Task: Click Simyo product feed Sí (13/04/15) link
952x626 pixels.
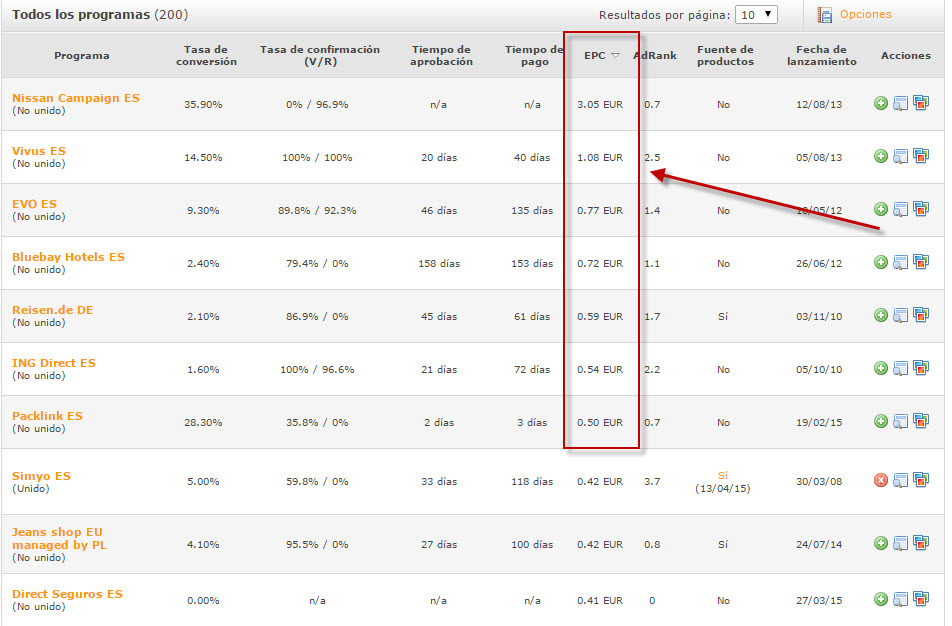Action: coord(722,481)
